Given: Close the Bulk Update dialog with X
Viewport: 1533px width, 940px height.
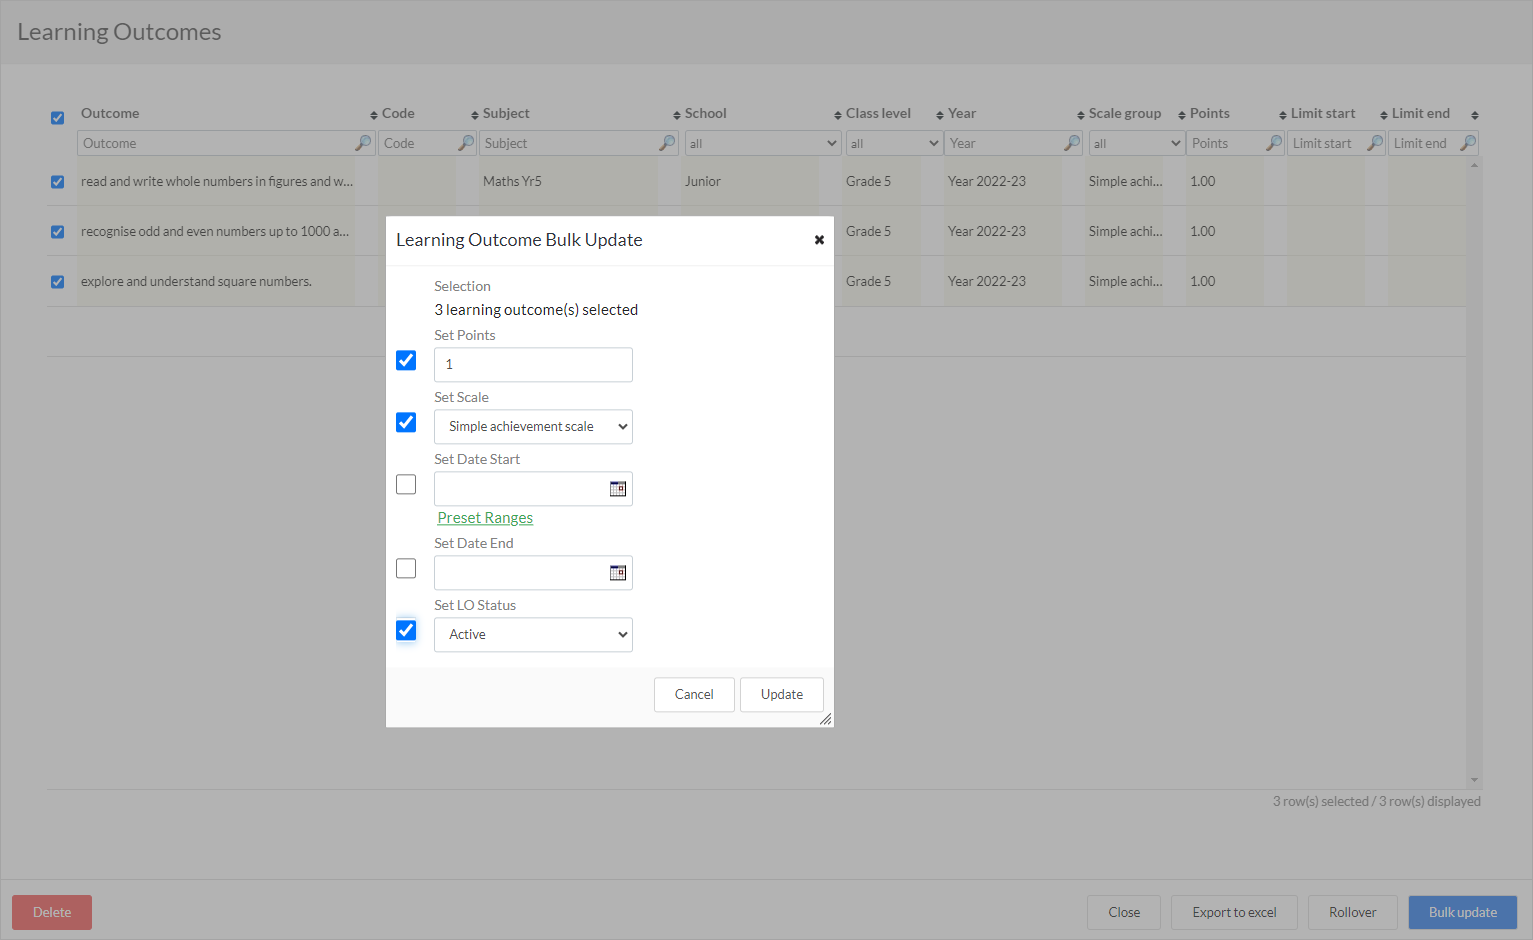Looking at the screenshot, I should [819, 240].
